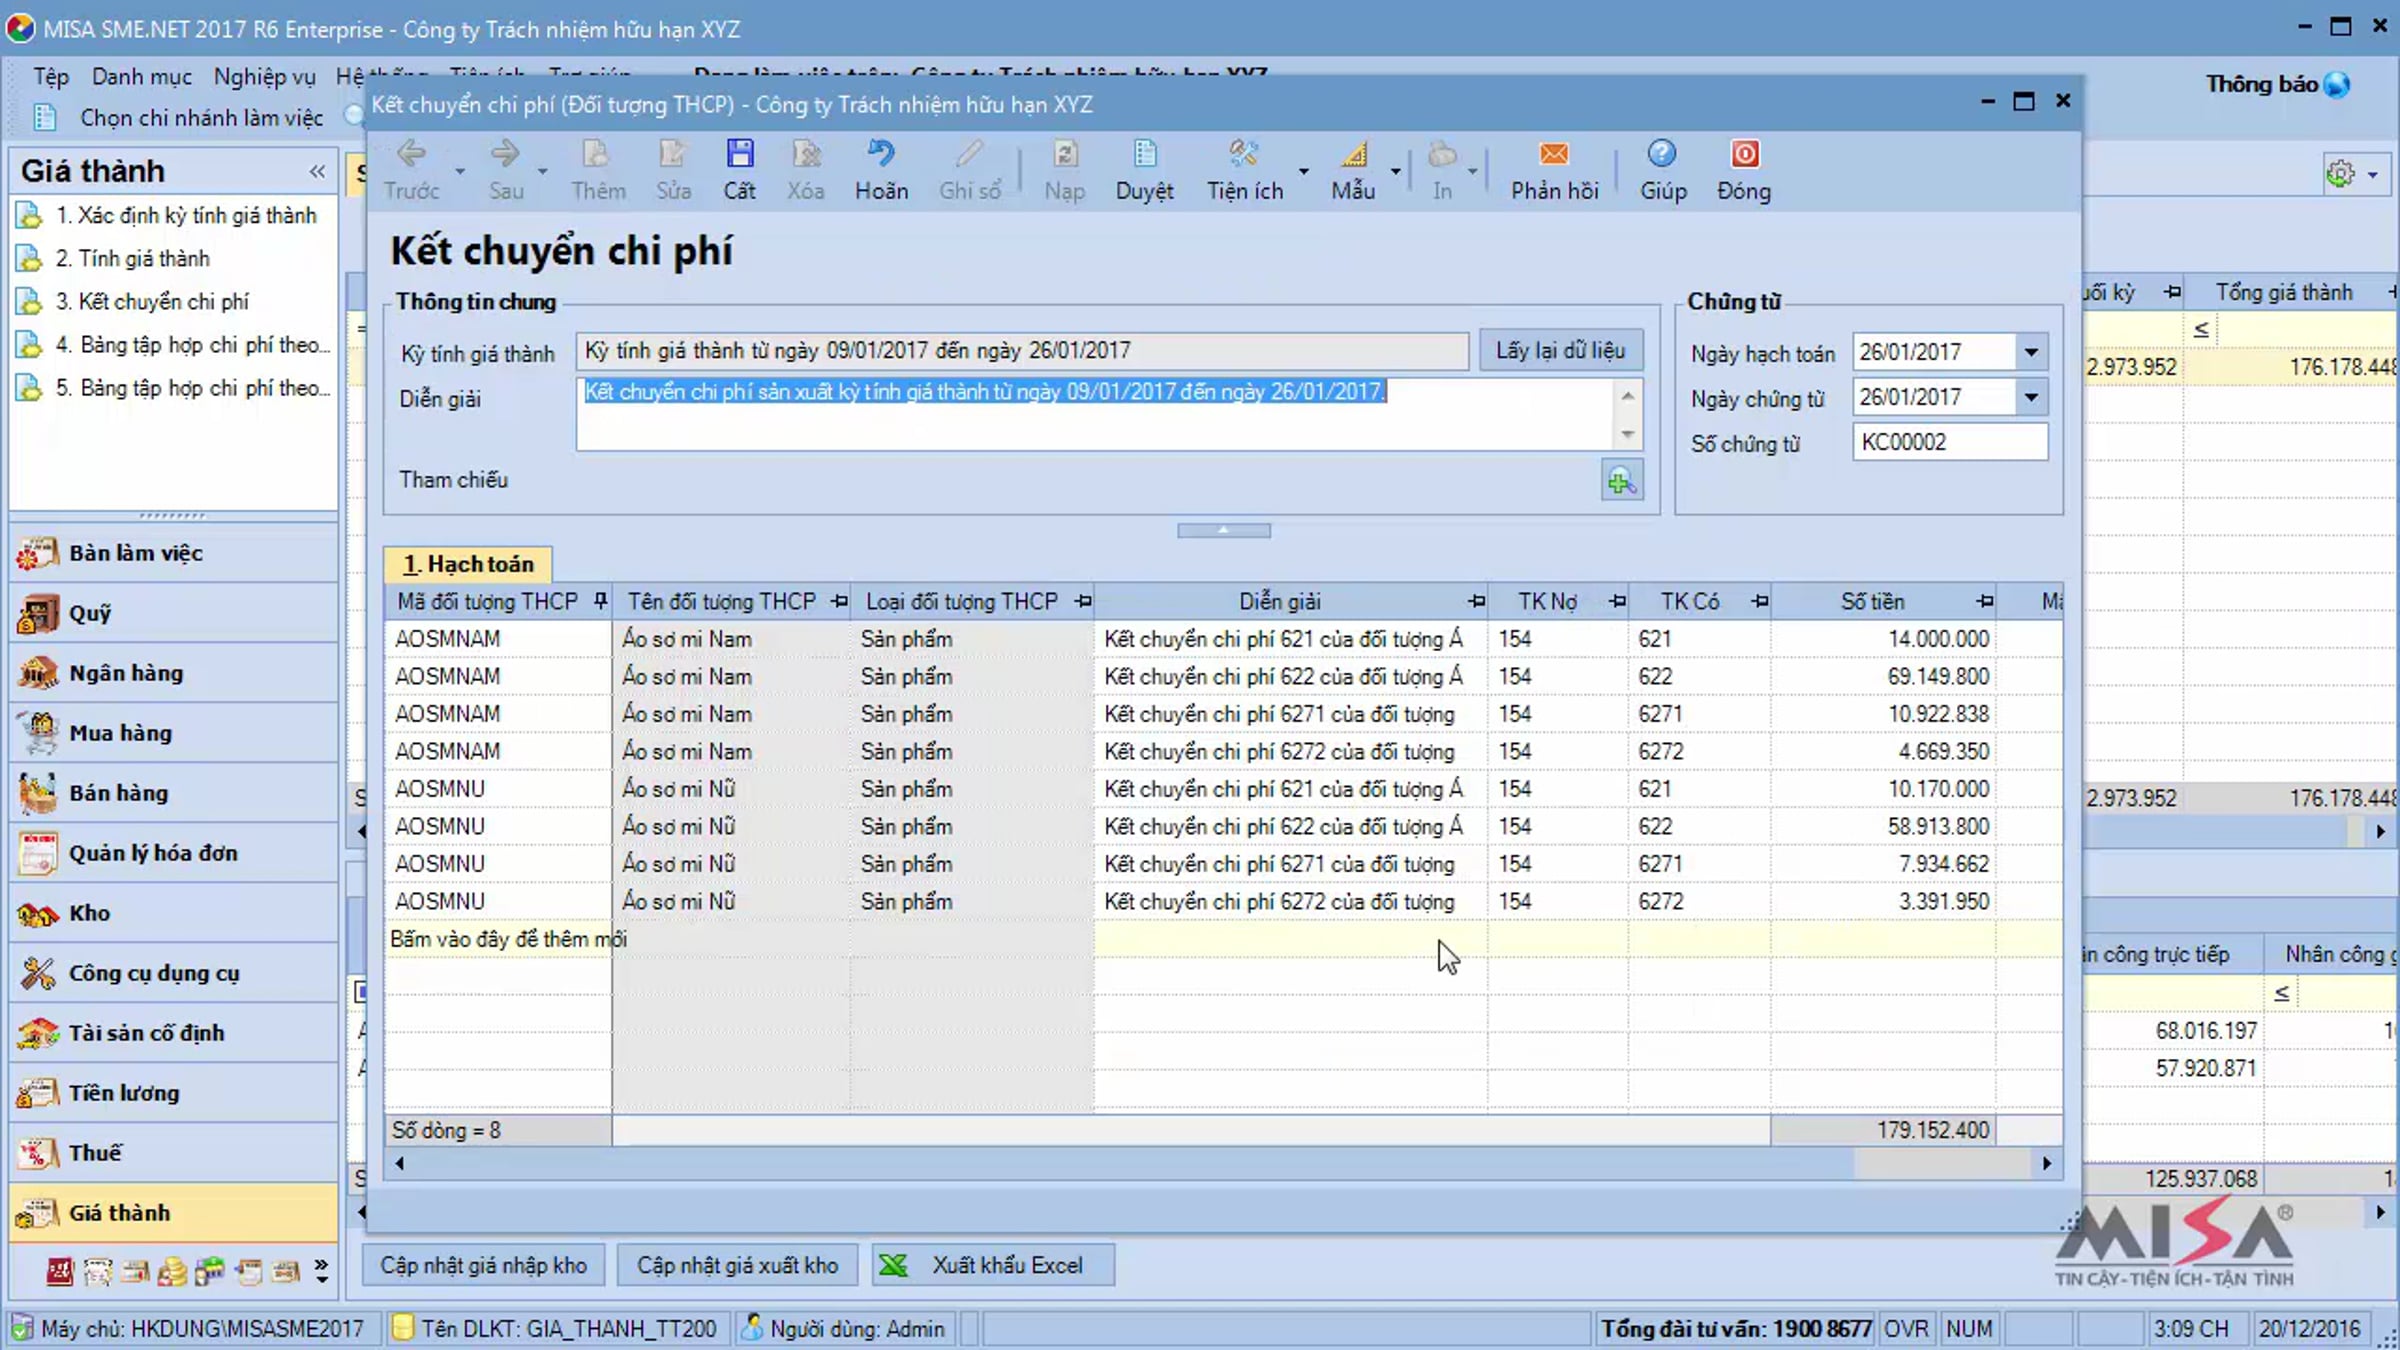Open the Ngân hàng module
Viewport: 2400px width, 1350px height.
coord(174,673)
